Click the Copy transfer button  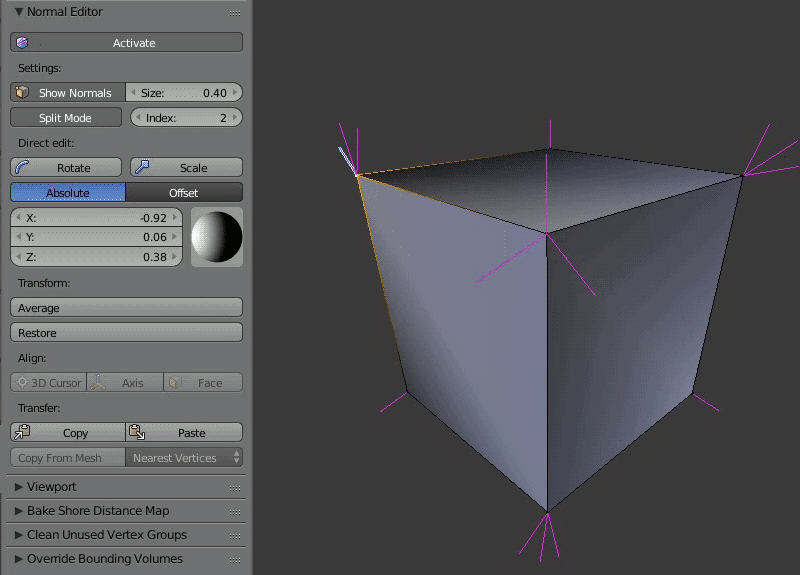(68, 432)
